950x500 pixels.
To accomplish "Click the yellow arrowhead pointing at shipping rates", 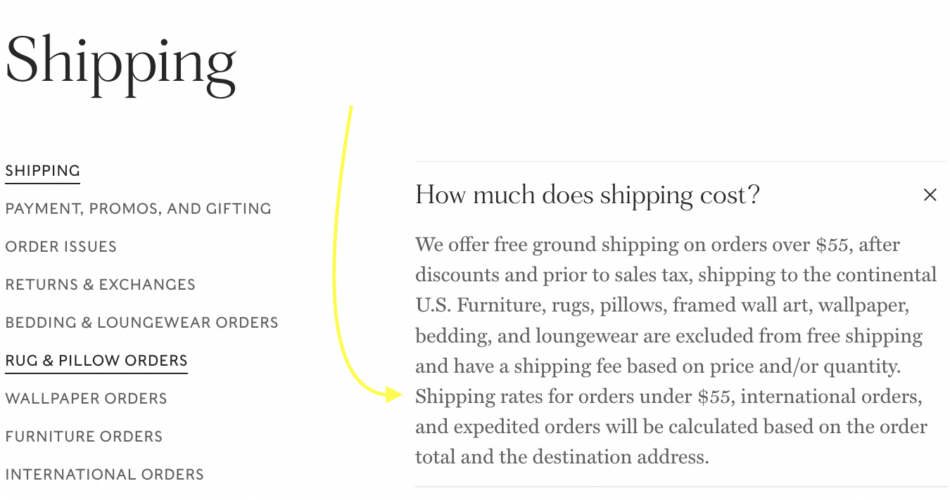I will click(x=395, y=395).
